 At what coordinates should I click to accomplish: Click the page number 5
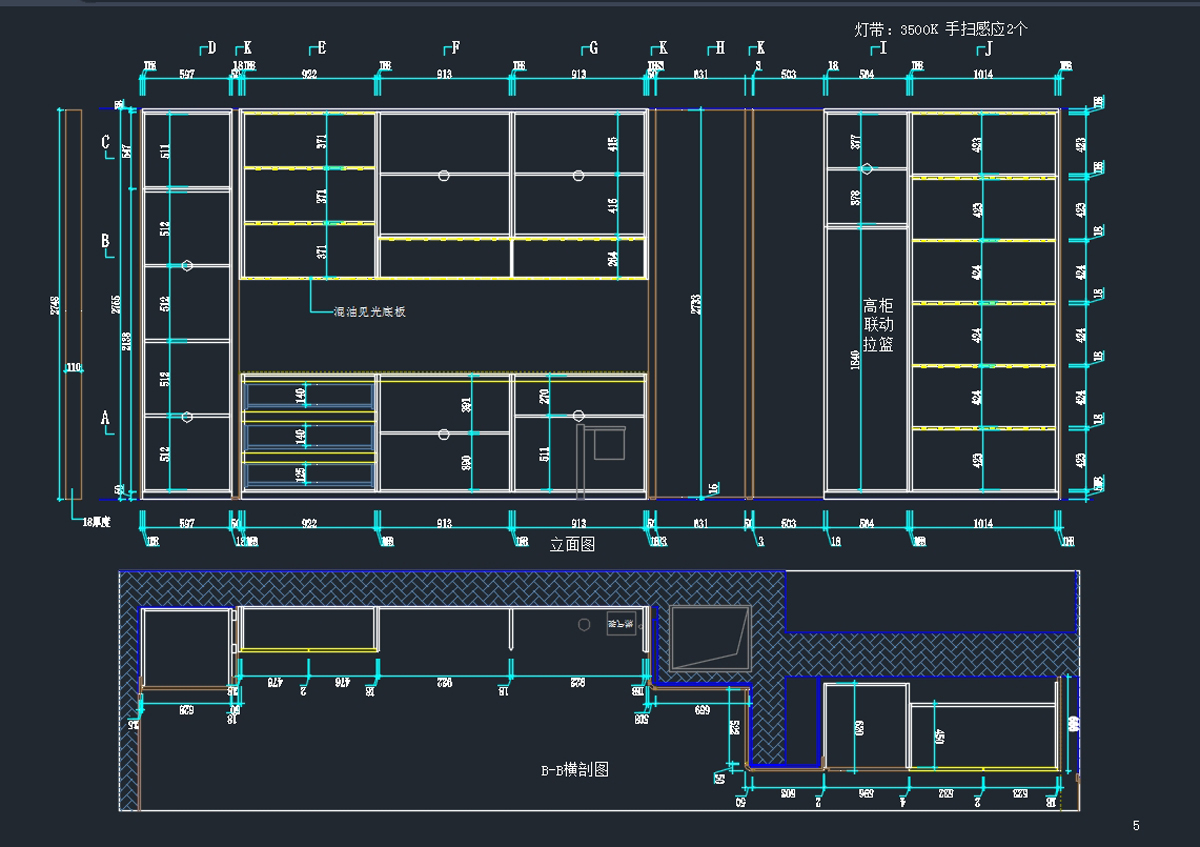(1136, 826)
